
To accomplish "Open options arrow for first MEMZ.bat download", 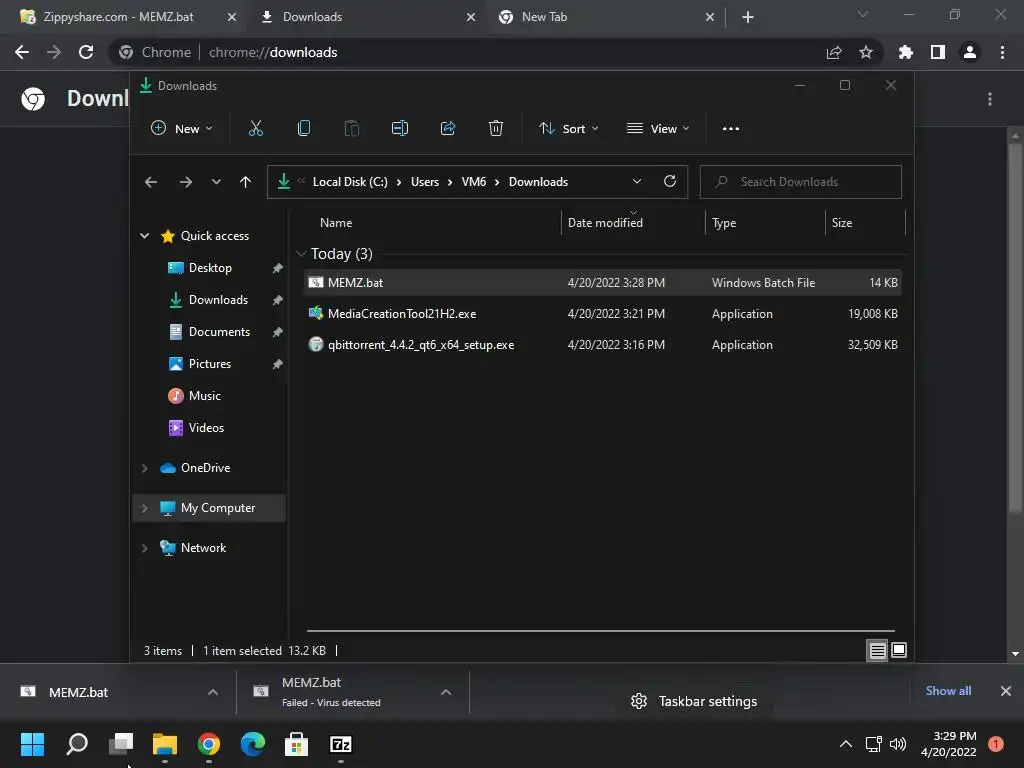I will [213, 692].
